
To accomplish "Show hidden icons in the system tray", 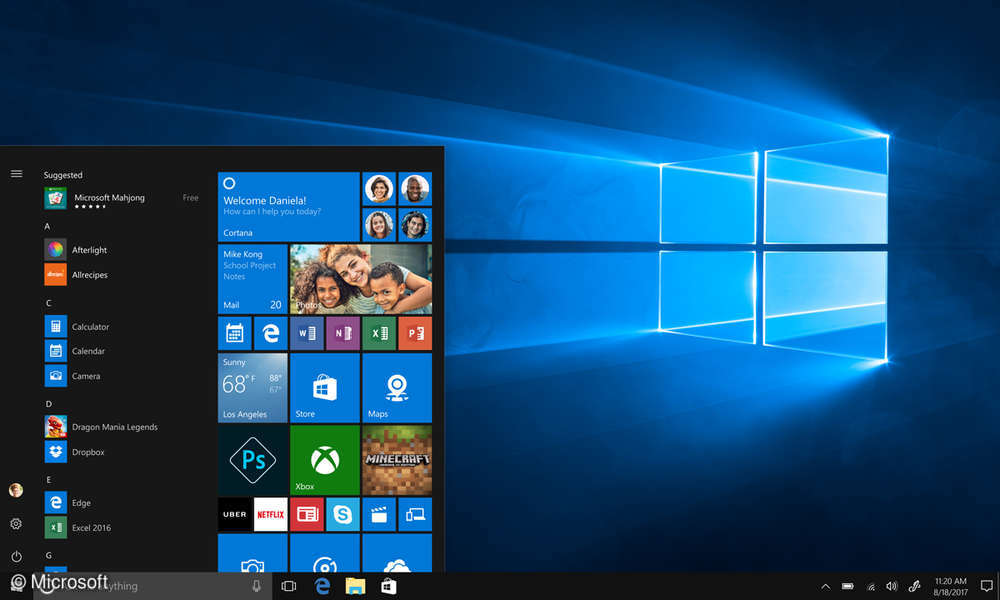I will 825,585.
